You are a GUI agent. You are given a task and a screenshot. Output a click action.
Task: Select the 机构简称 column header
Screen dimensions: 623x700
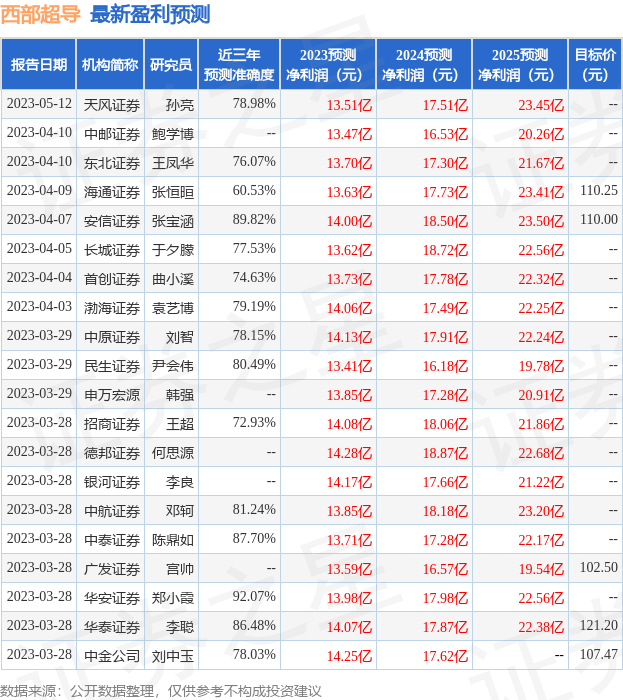110,64
